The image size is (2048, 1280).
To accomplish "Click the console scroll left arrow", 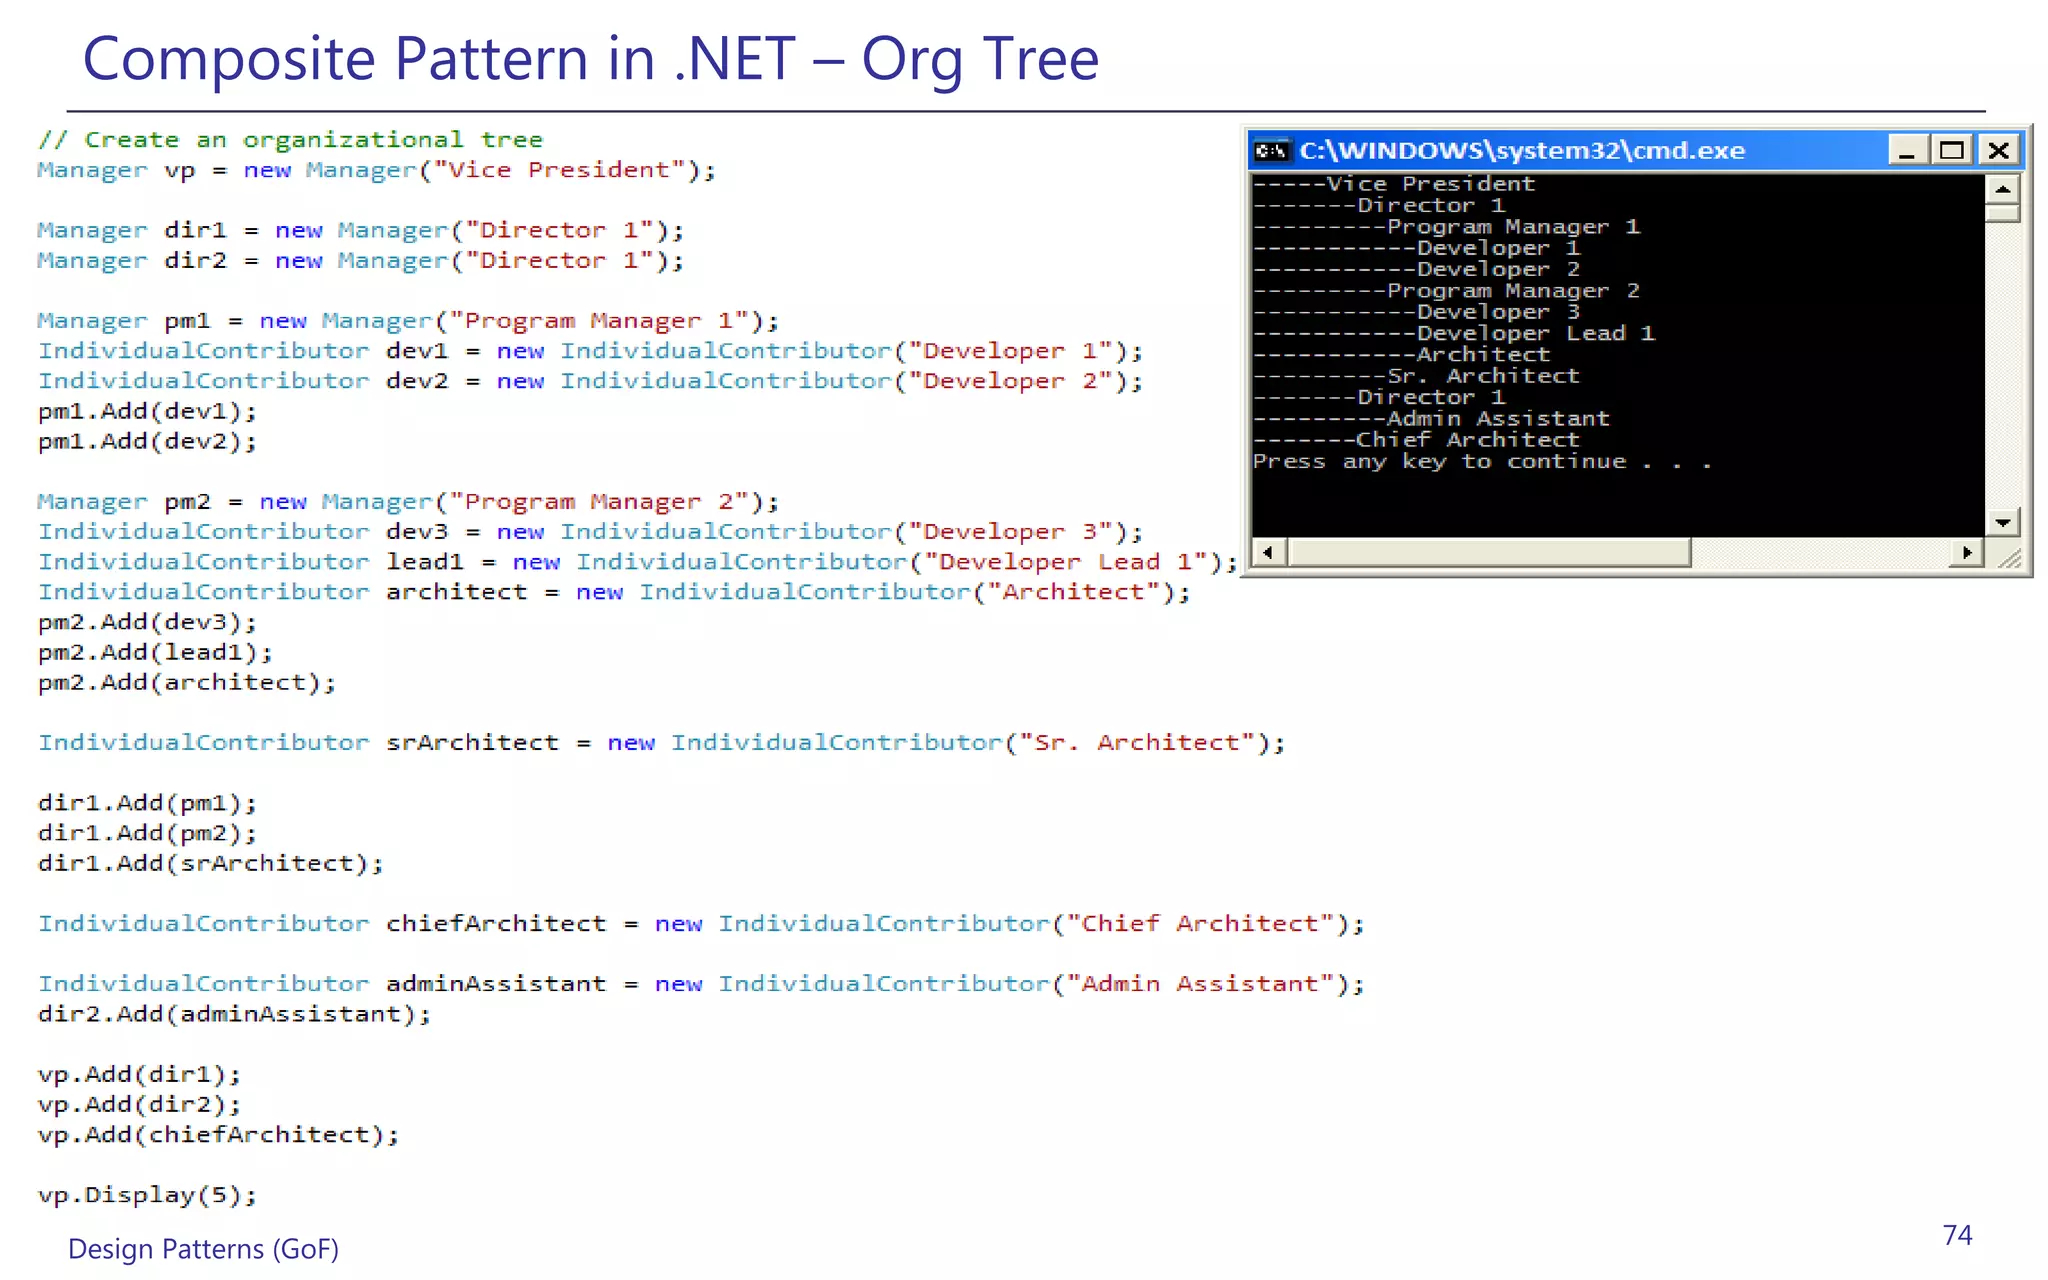I will pyautogui.click(x=1269, y=553).
